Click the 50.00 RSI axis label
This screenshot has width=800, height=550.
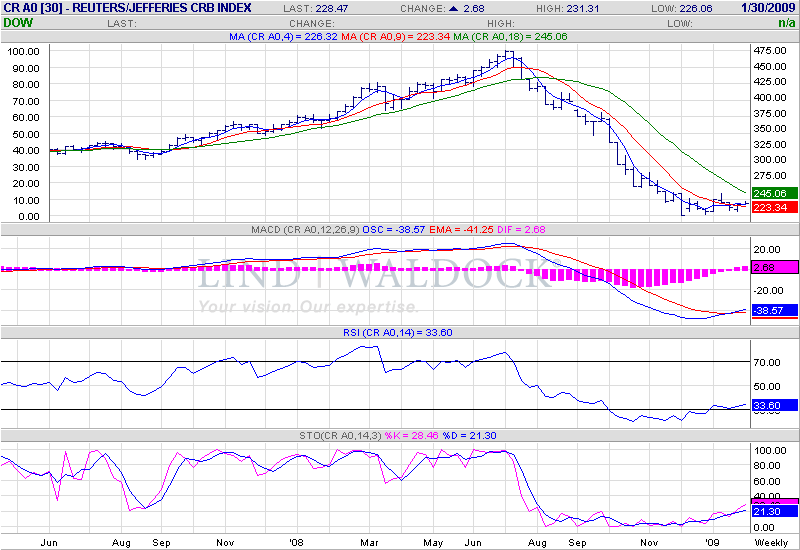coord(767,387)
